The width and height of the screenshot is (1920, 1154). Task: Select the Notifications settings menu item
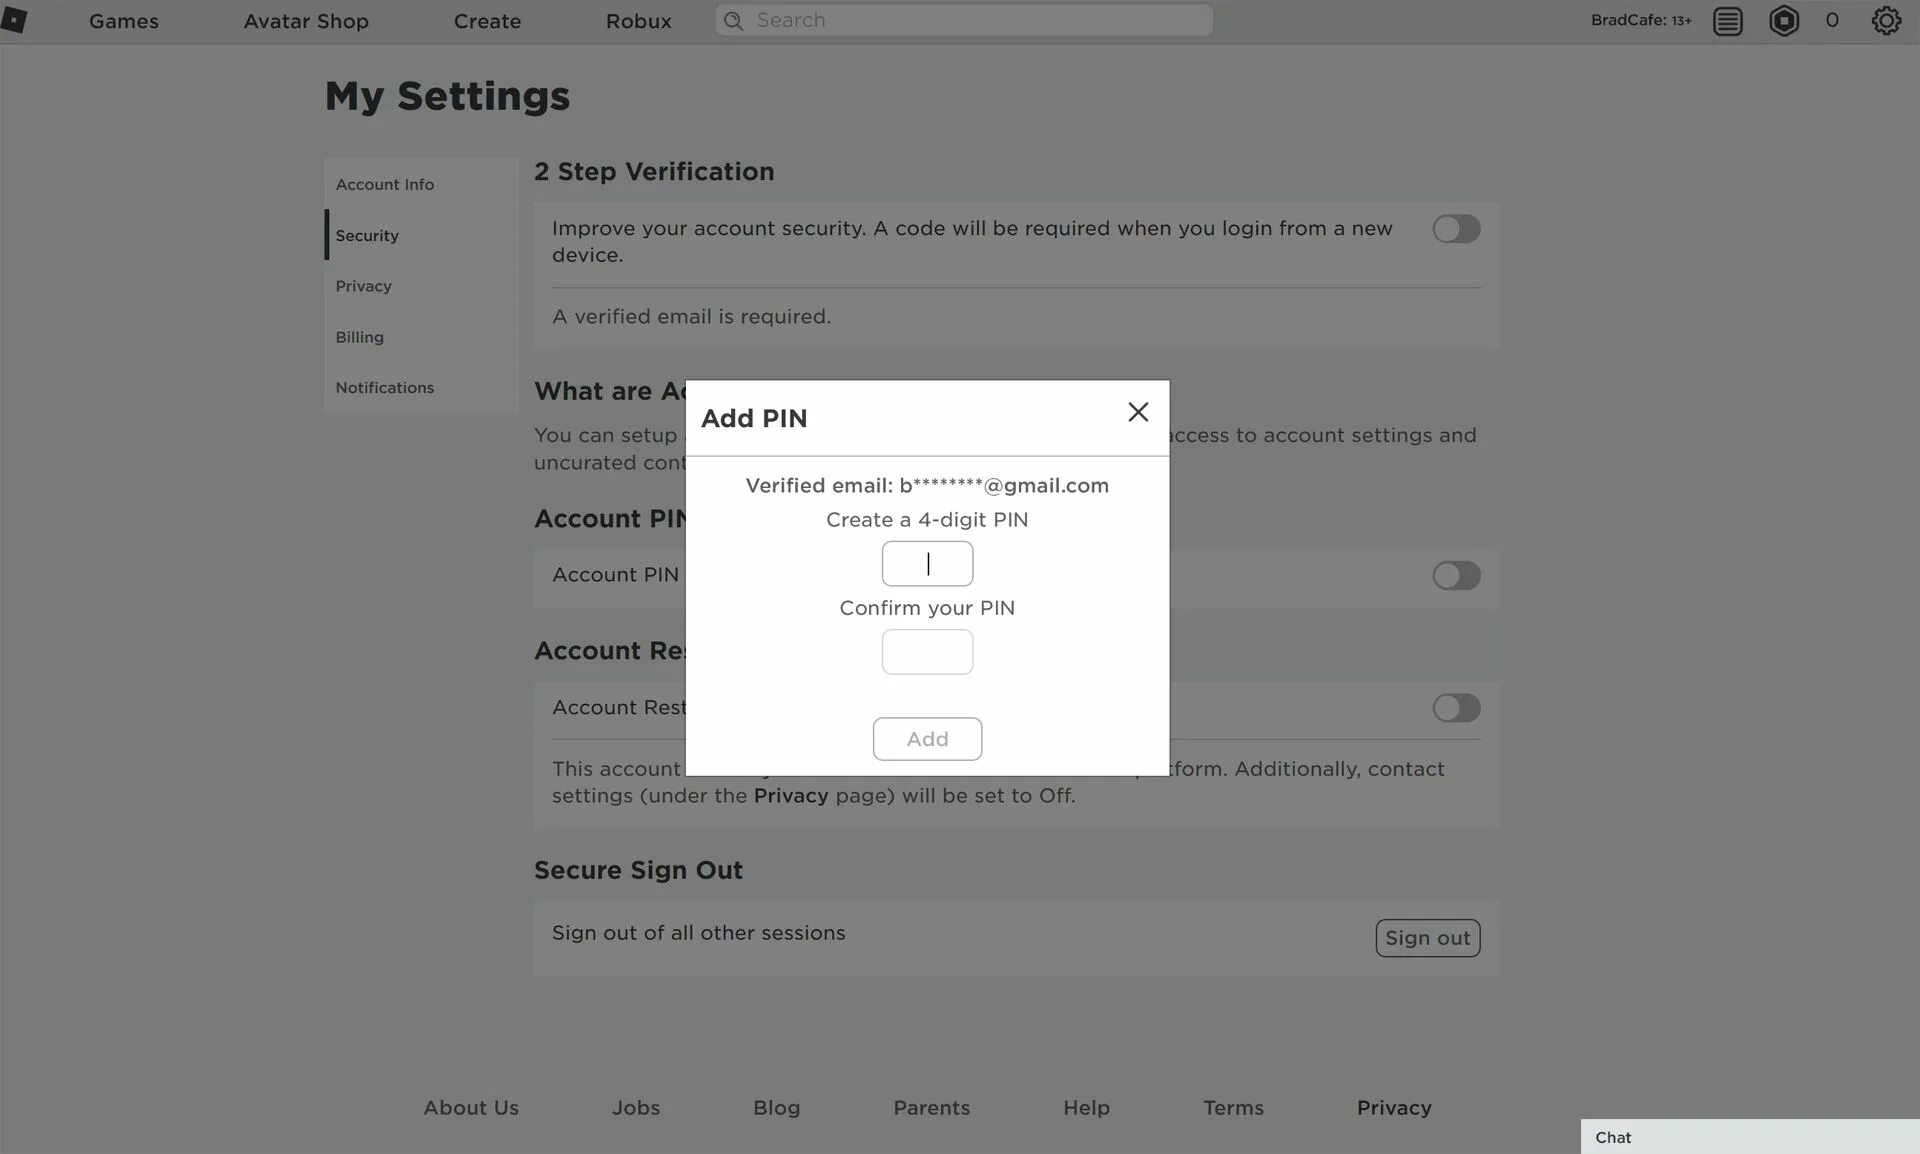[384, 387]
